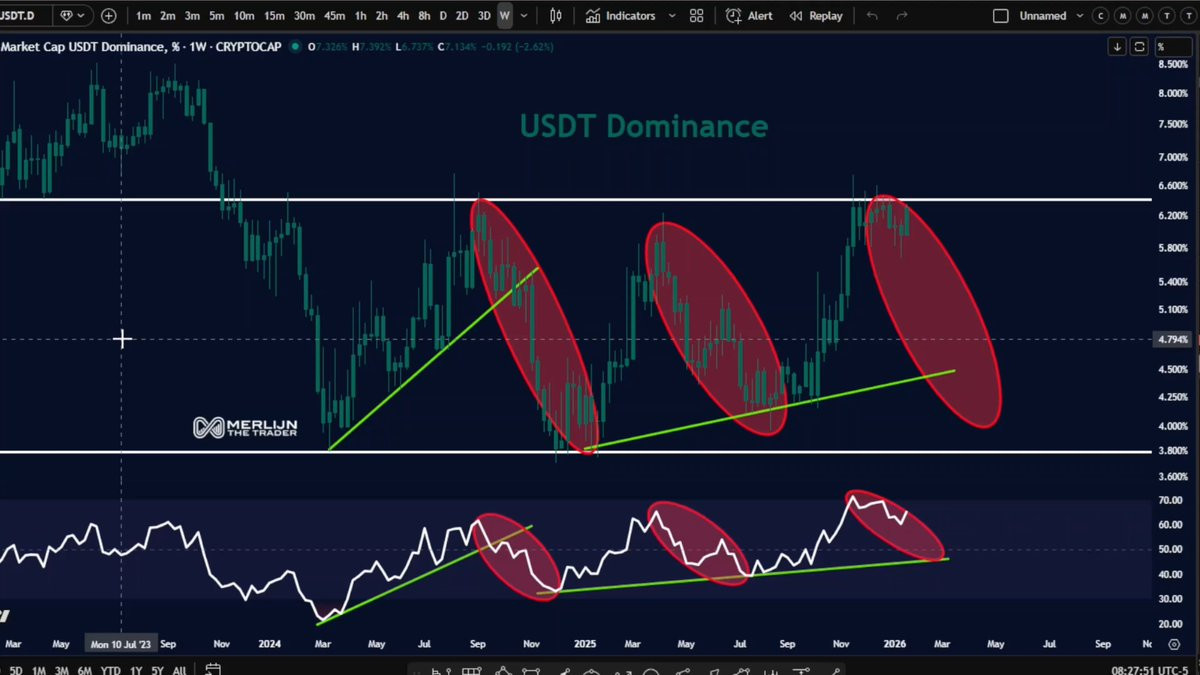Click the 4.794% crosshair price label
The height and width of the screenshot is (675, 1200).
point(1173,339)
